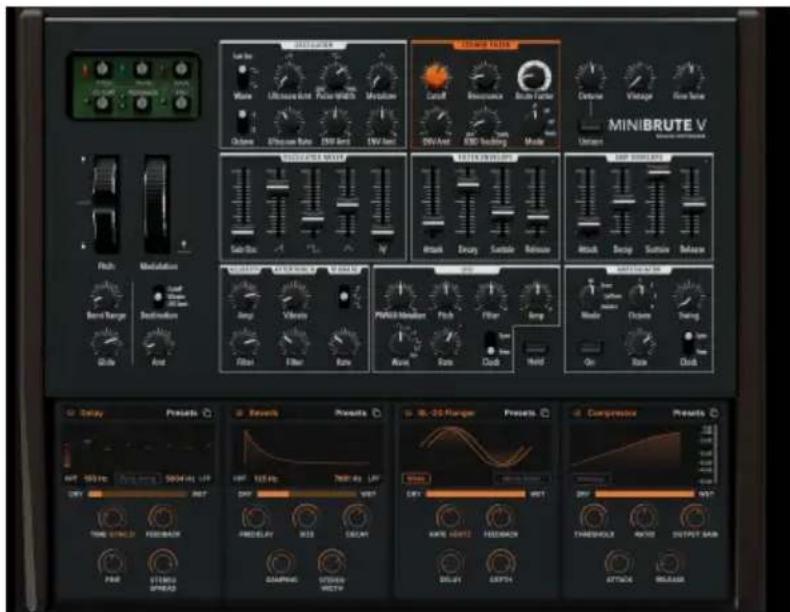Click the Reverb effect name selector

point(264,413)
